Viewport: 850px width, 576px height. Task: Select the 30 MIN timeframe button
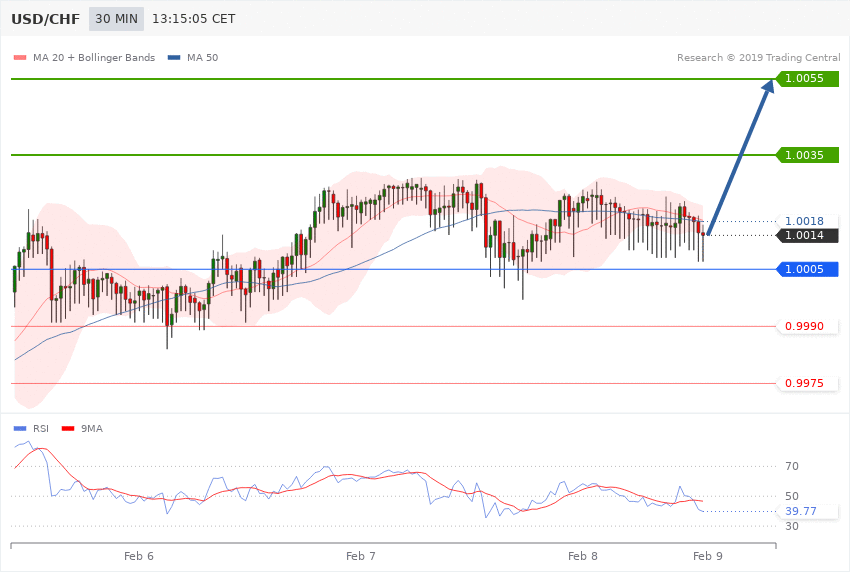click(117, 19)
